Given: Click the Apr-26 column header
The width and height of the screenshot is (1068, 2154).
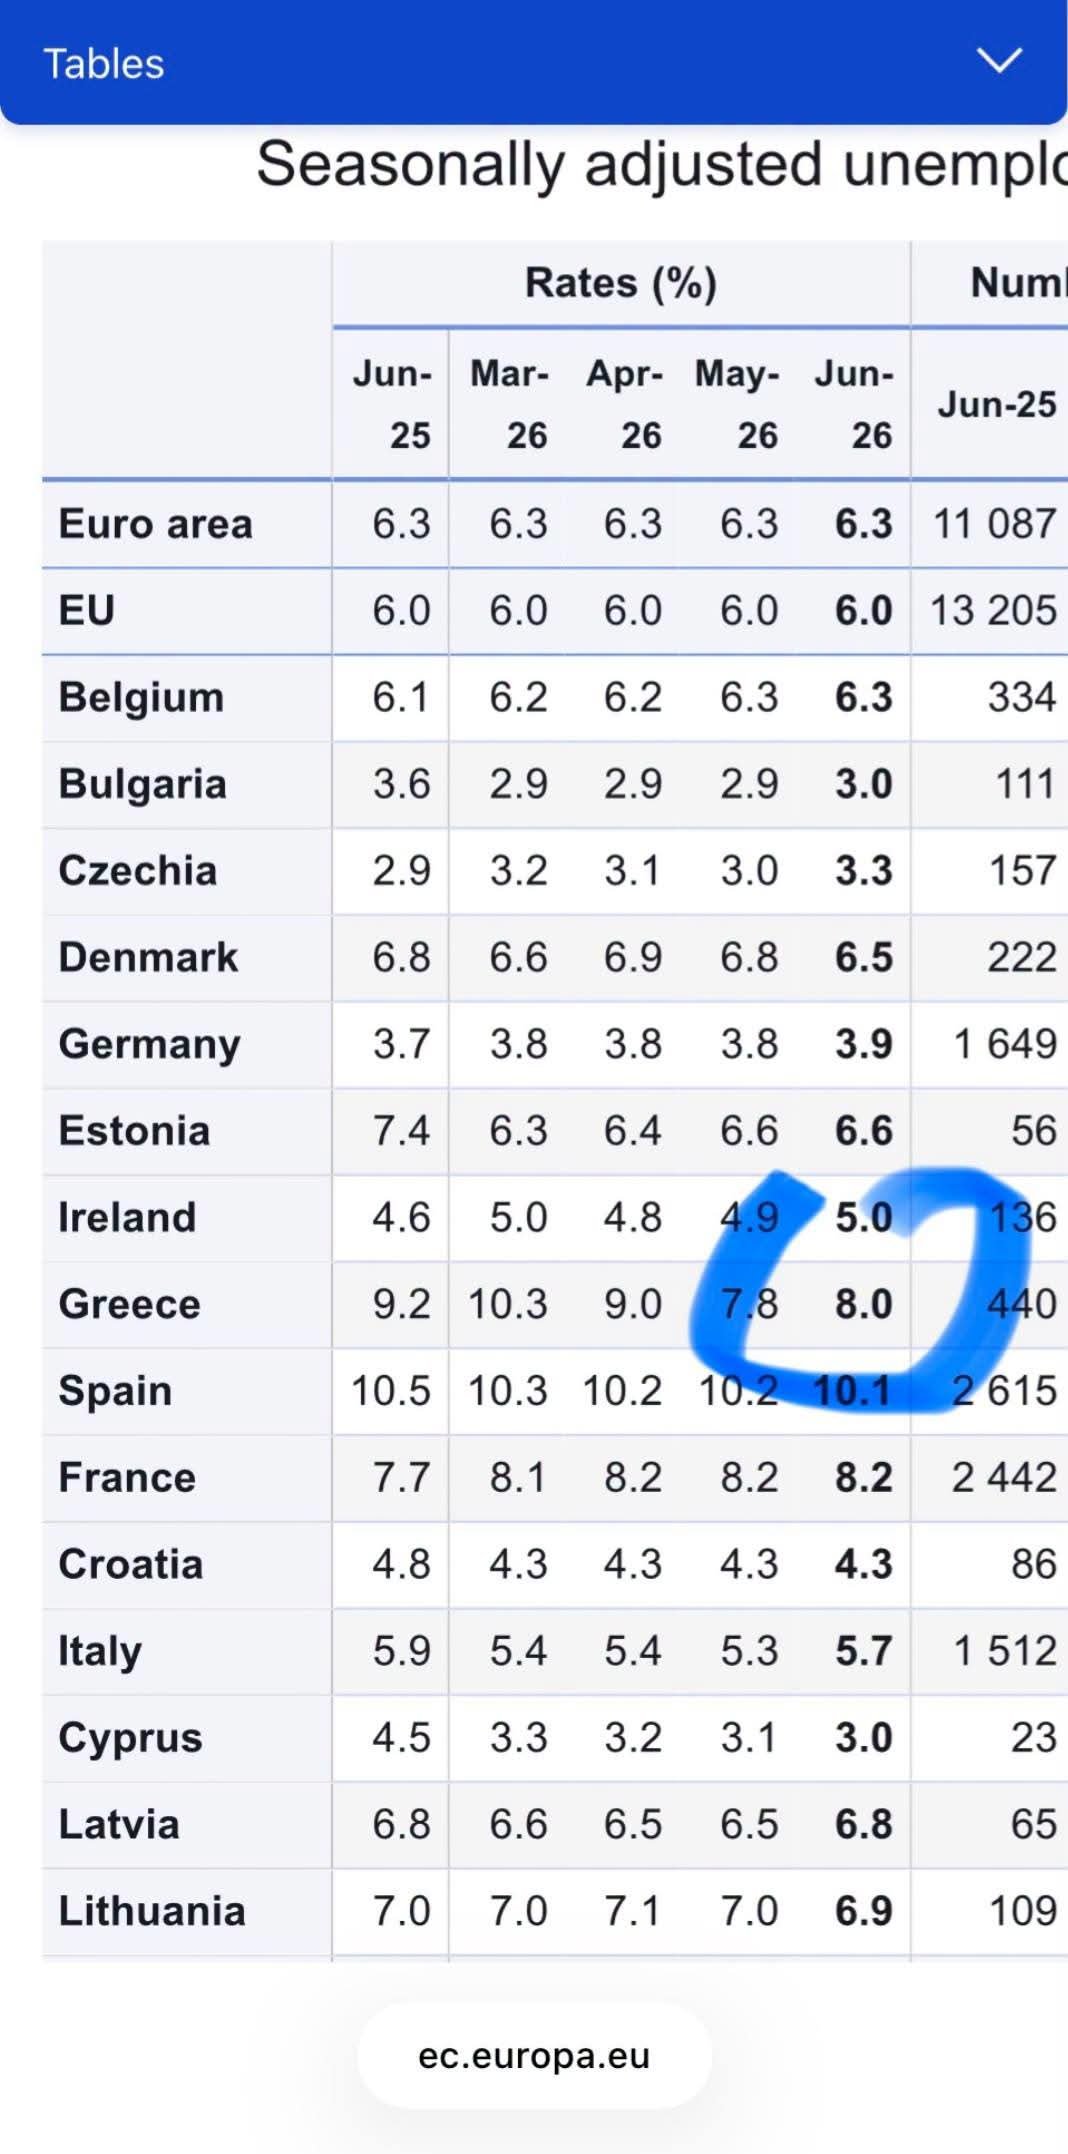Looking at the screenshot, I should pos(625,404).
